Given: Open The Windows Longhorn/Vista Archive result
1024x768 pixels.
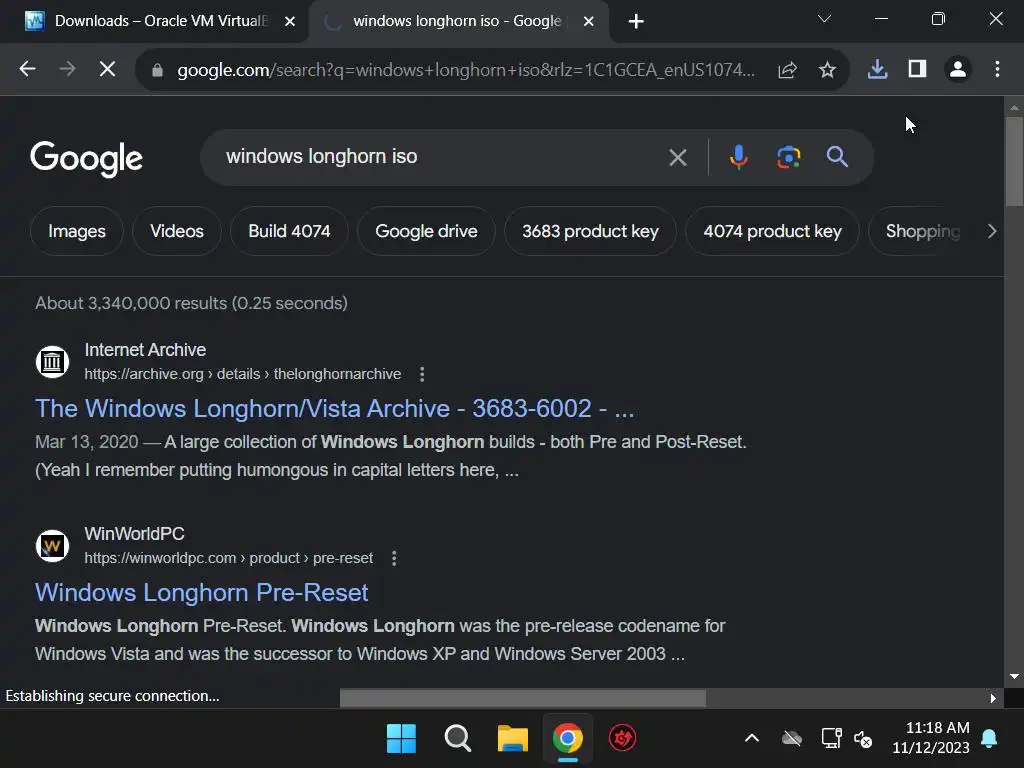Looking at the screenshot, I should pos(334,409).
